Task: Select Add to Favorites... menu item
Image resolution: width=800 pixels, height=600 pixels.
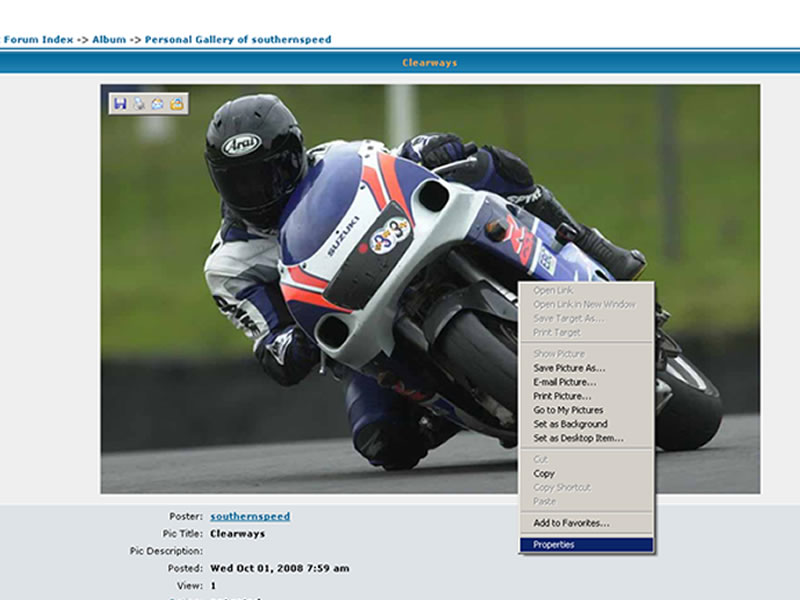Action: click(x=571, y=523)
